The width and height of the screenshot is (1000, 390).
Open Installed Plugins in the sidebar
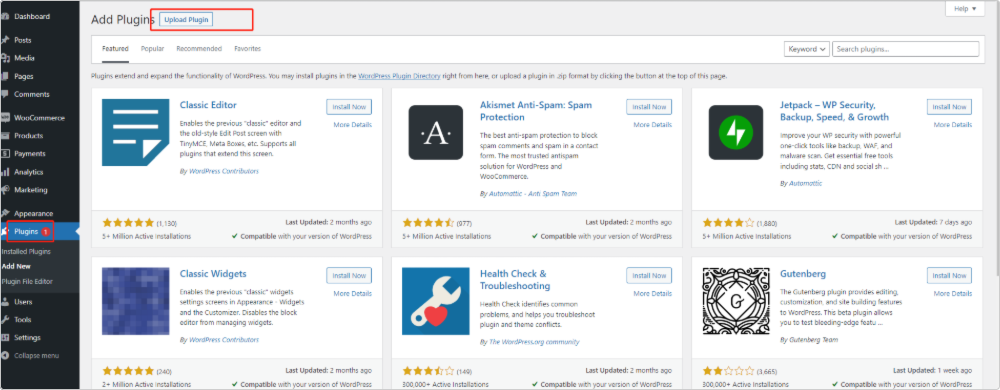[26, 252]
